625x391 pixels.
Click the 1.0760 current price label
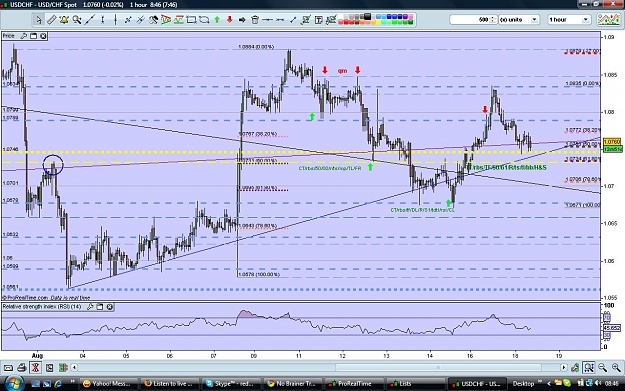(x=612, y=142)
